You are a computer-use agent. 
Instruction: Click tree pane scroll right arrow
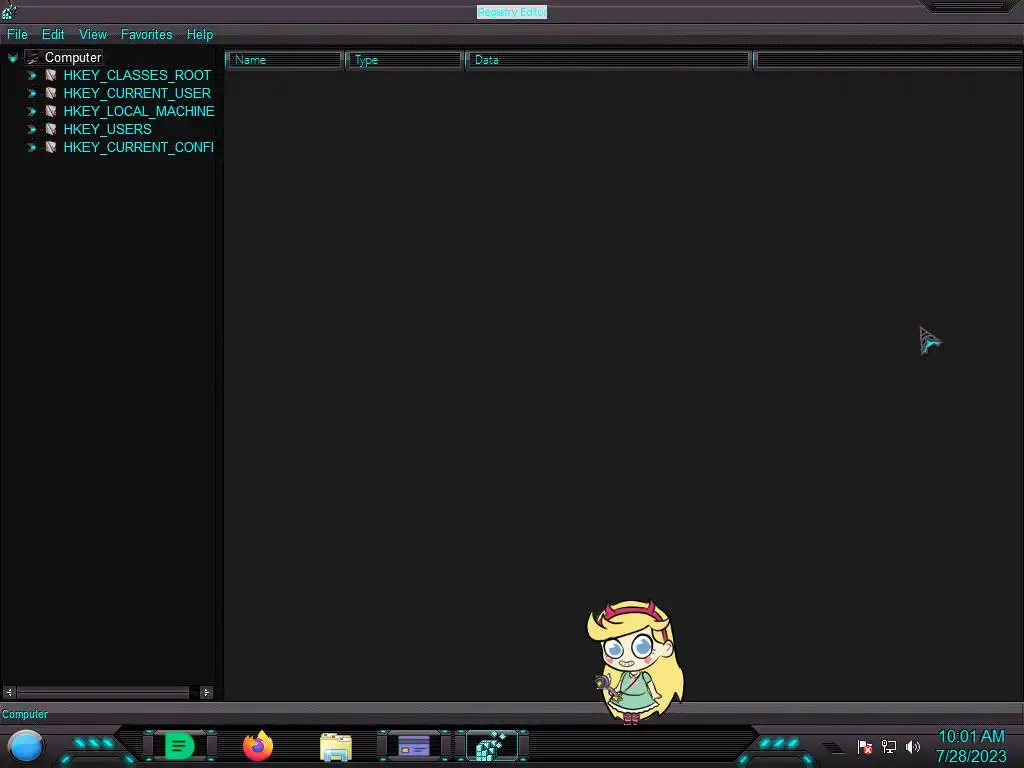[206, 692]
